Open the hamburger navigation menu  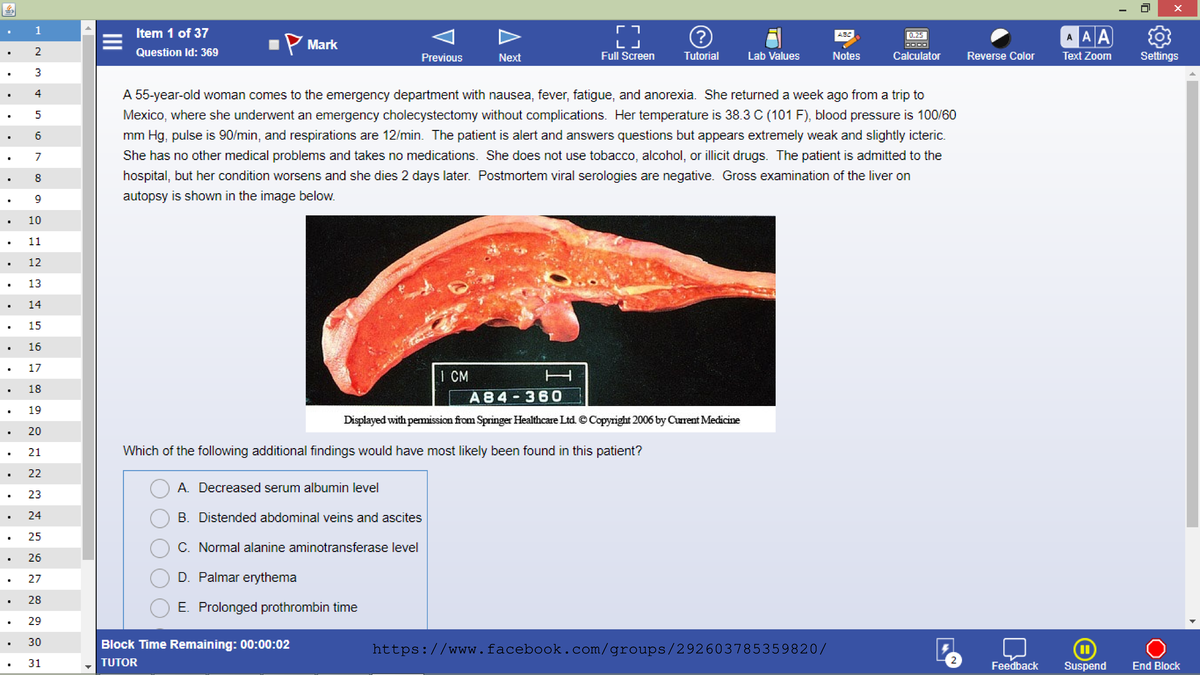click(x=112, y=42)
